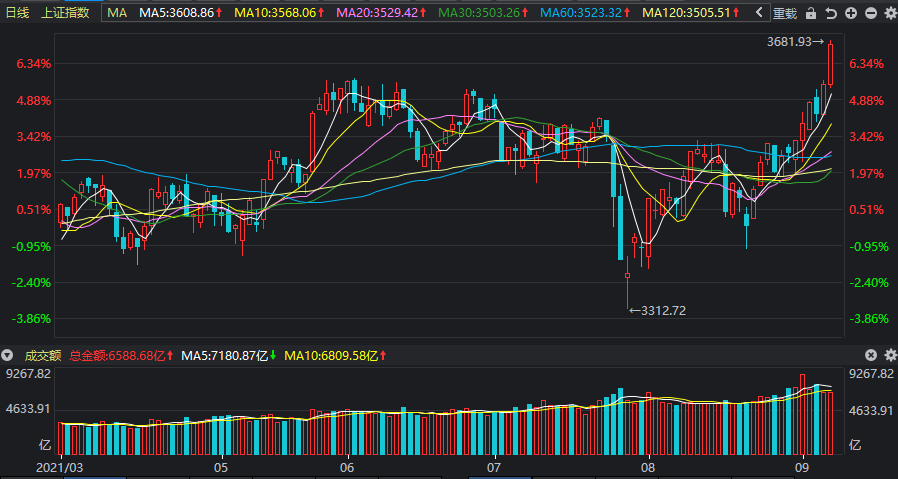Click the 重载 reload button
Viewport: 898px width, 479px height.
click(x=785, y=13)
